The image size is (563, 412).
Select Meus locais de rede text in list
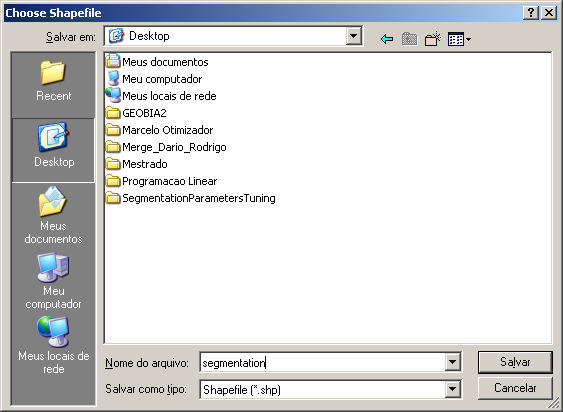click(x=169, y=96)
